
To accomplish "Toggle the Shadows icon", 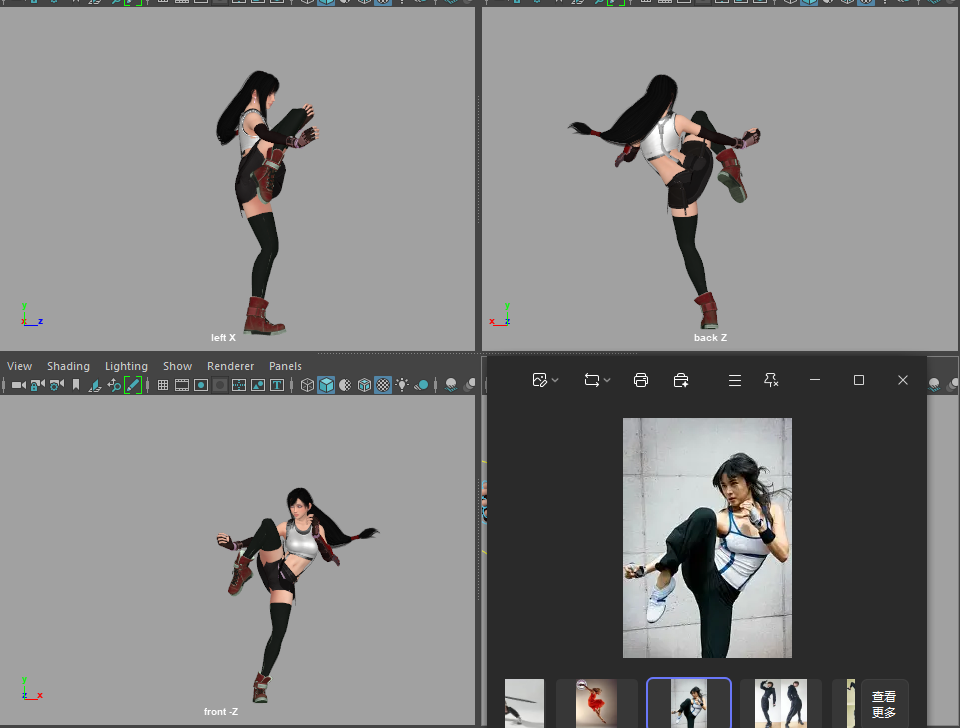I will [x=421, y=385].
